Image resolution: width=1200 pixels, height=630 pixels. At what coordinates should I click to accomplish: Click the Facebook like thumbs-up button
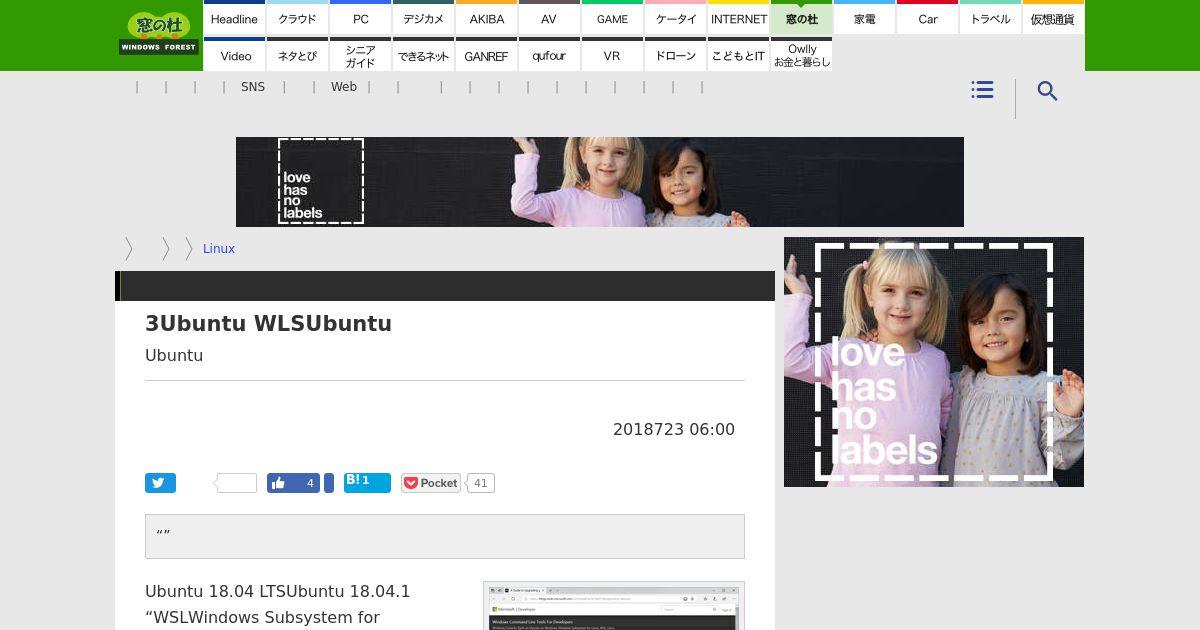[x=293, y=483]
